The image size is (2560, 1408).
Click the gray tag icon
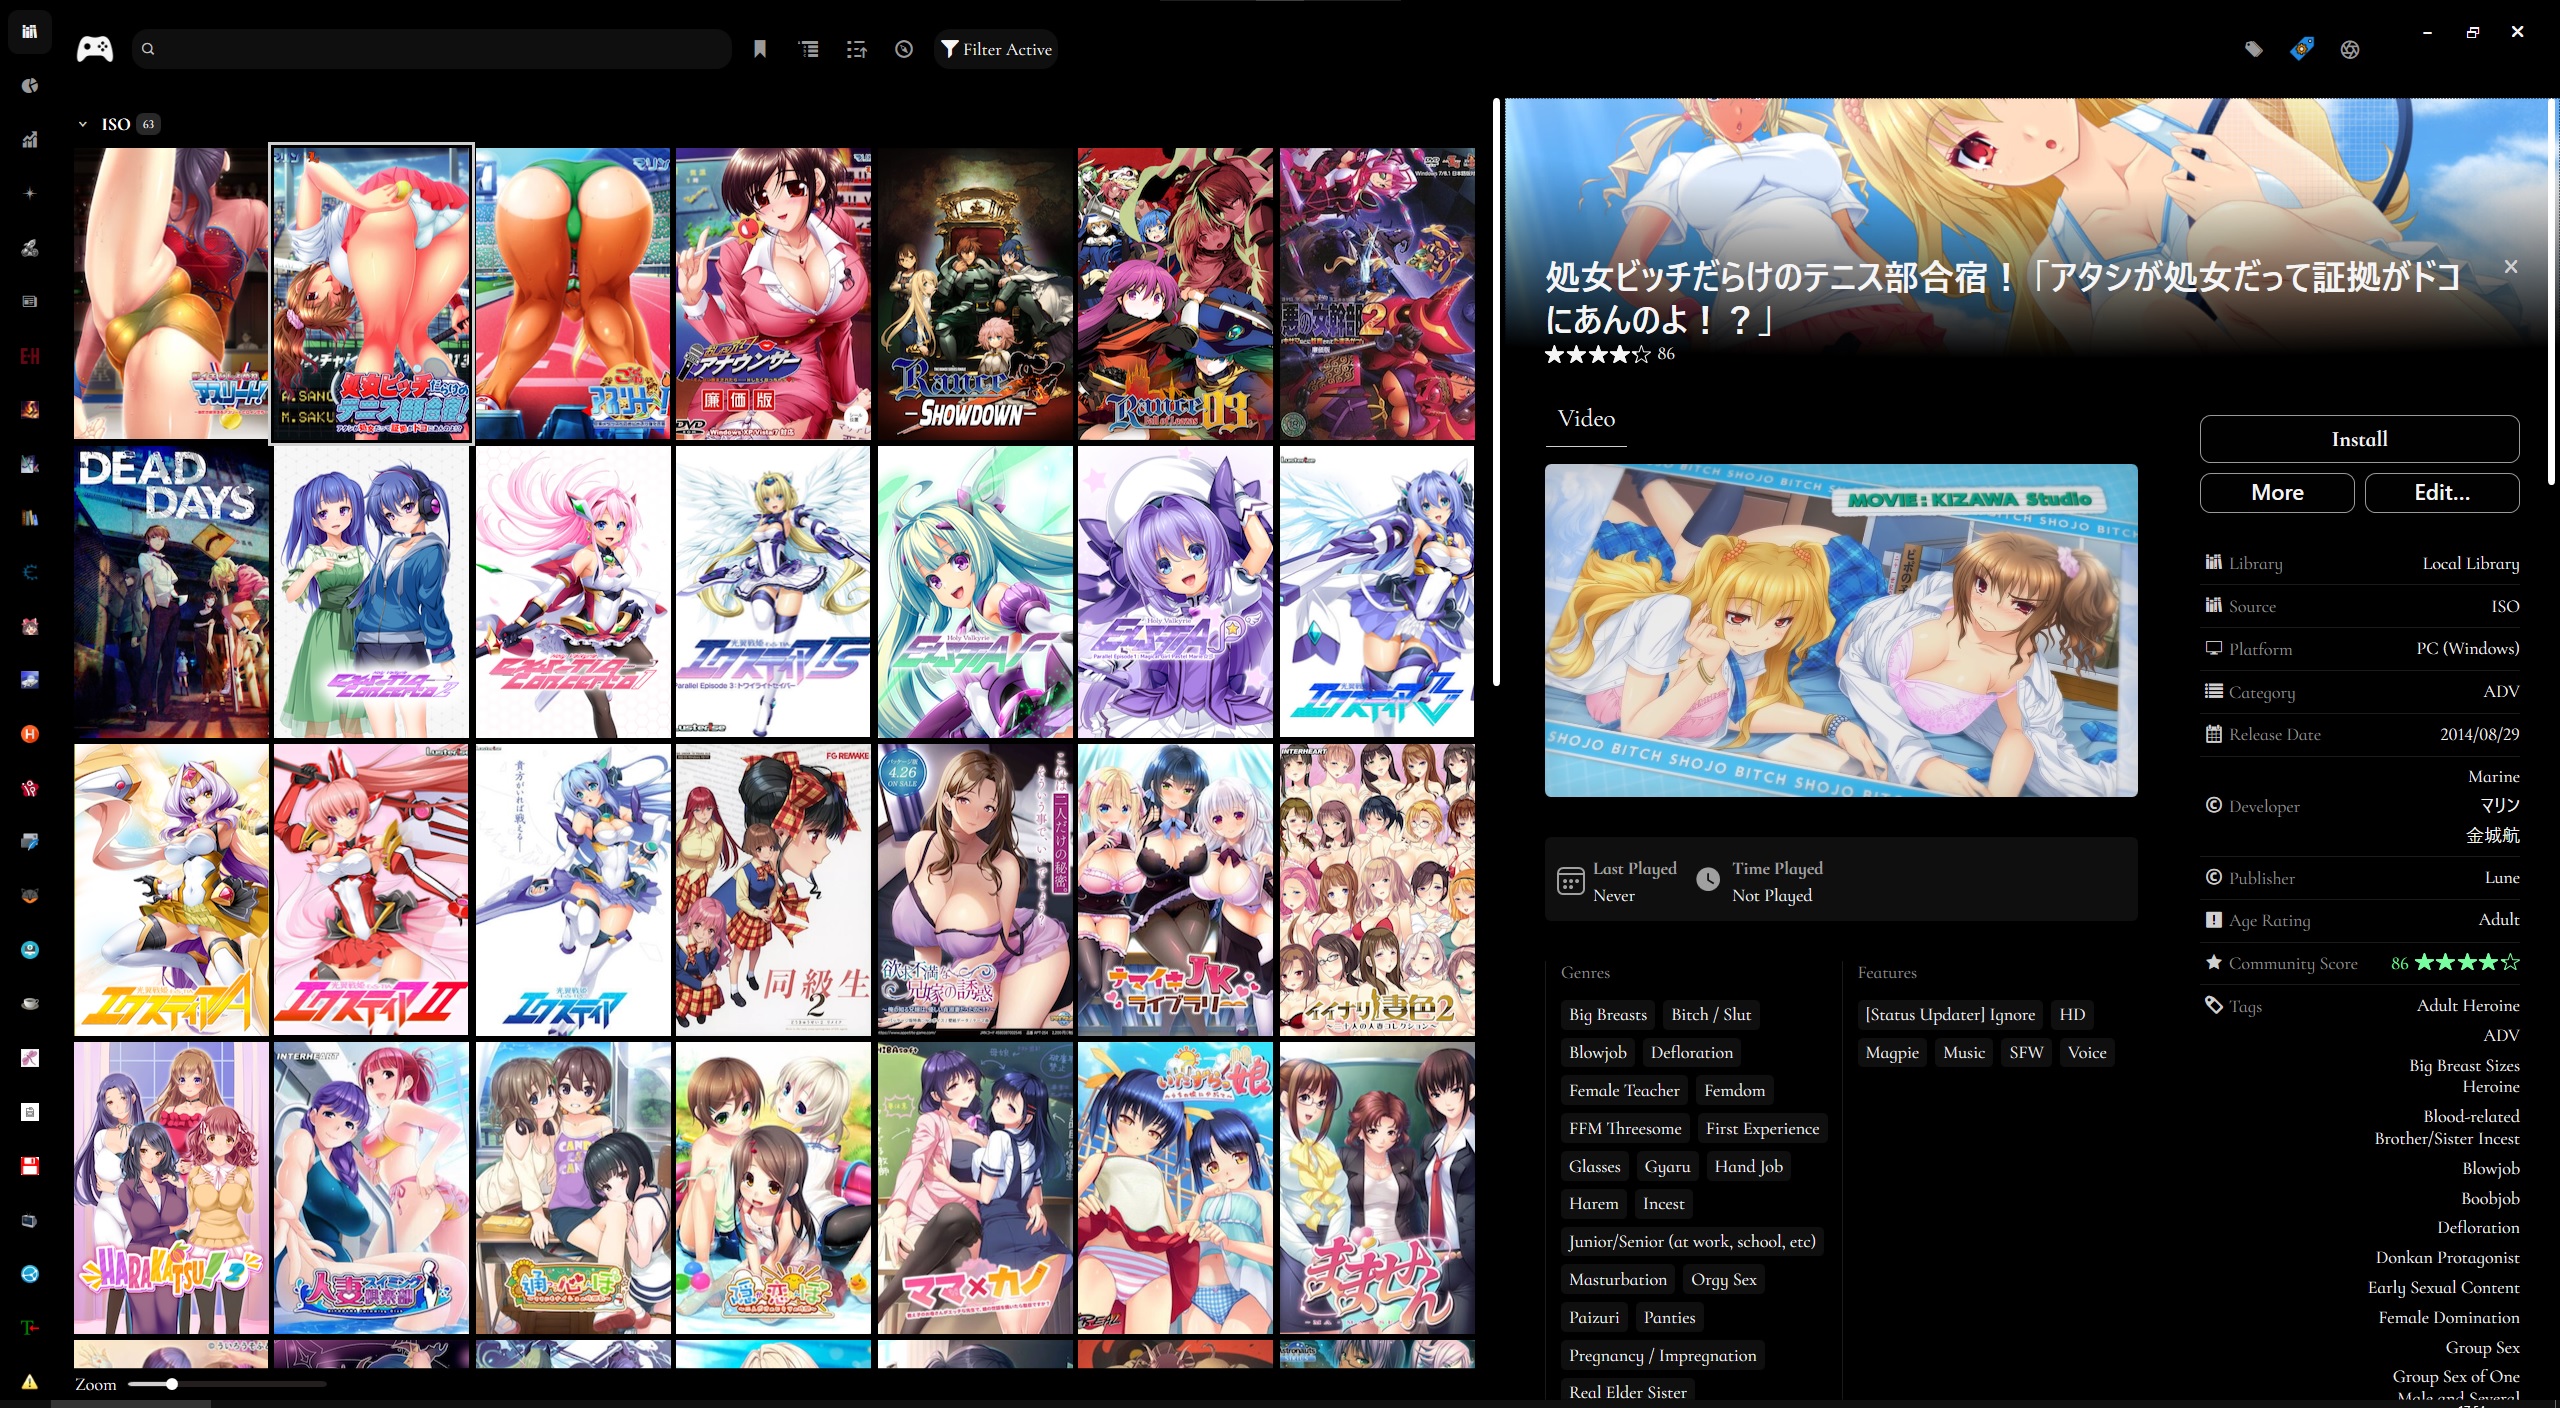coord(2254,49)
